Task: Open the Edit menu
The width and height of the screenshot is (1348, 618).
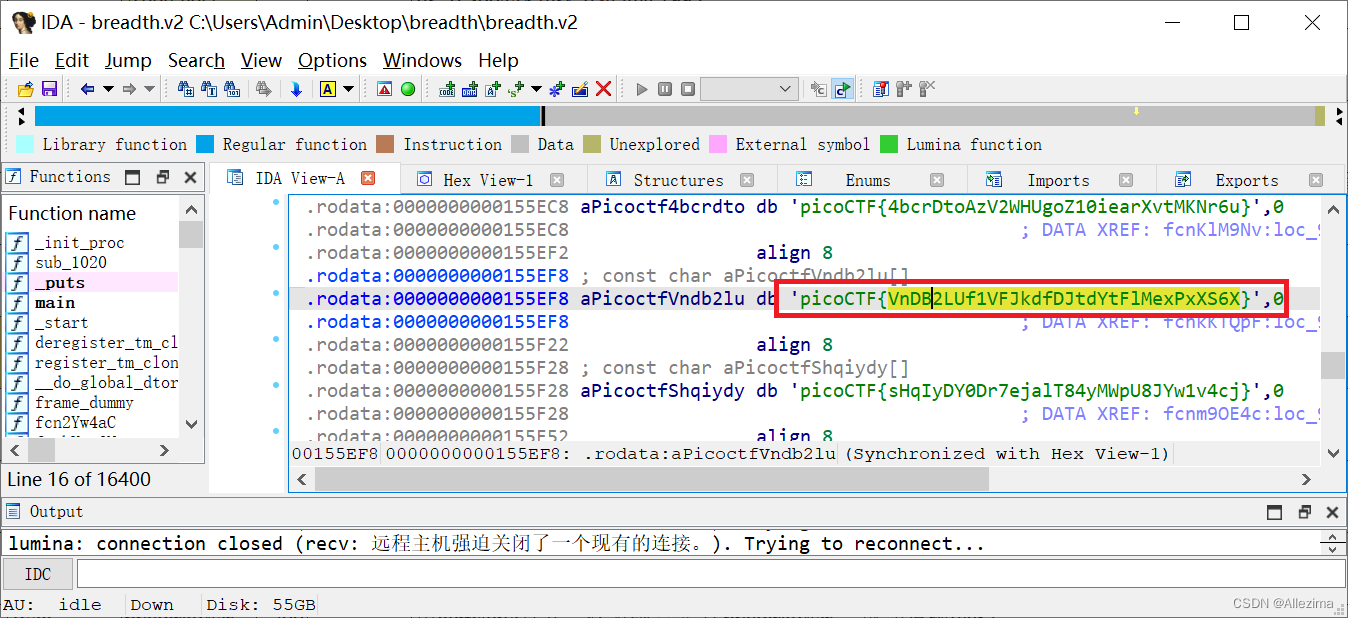Action: (72, 60)
